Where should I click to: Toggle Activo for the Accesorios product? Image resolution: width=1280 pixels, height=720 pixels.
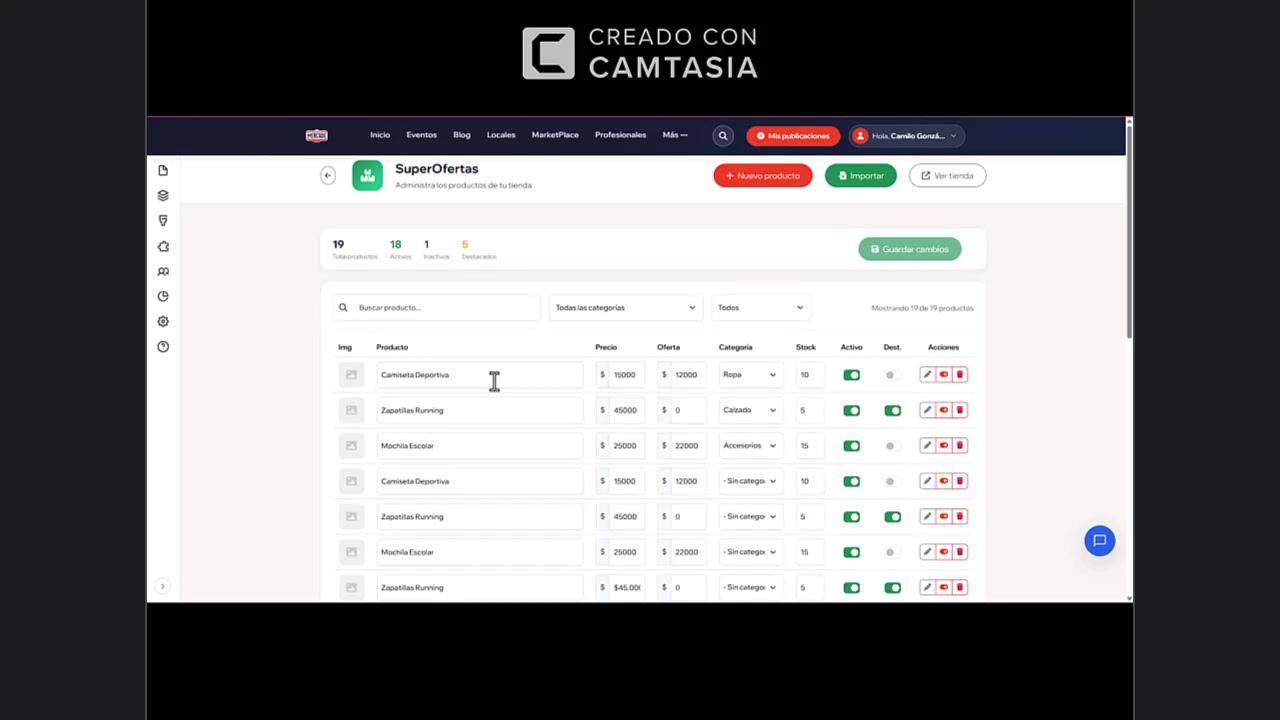851,446
